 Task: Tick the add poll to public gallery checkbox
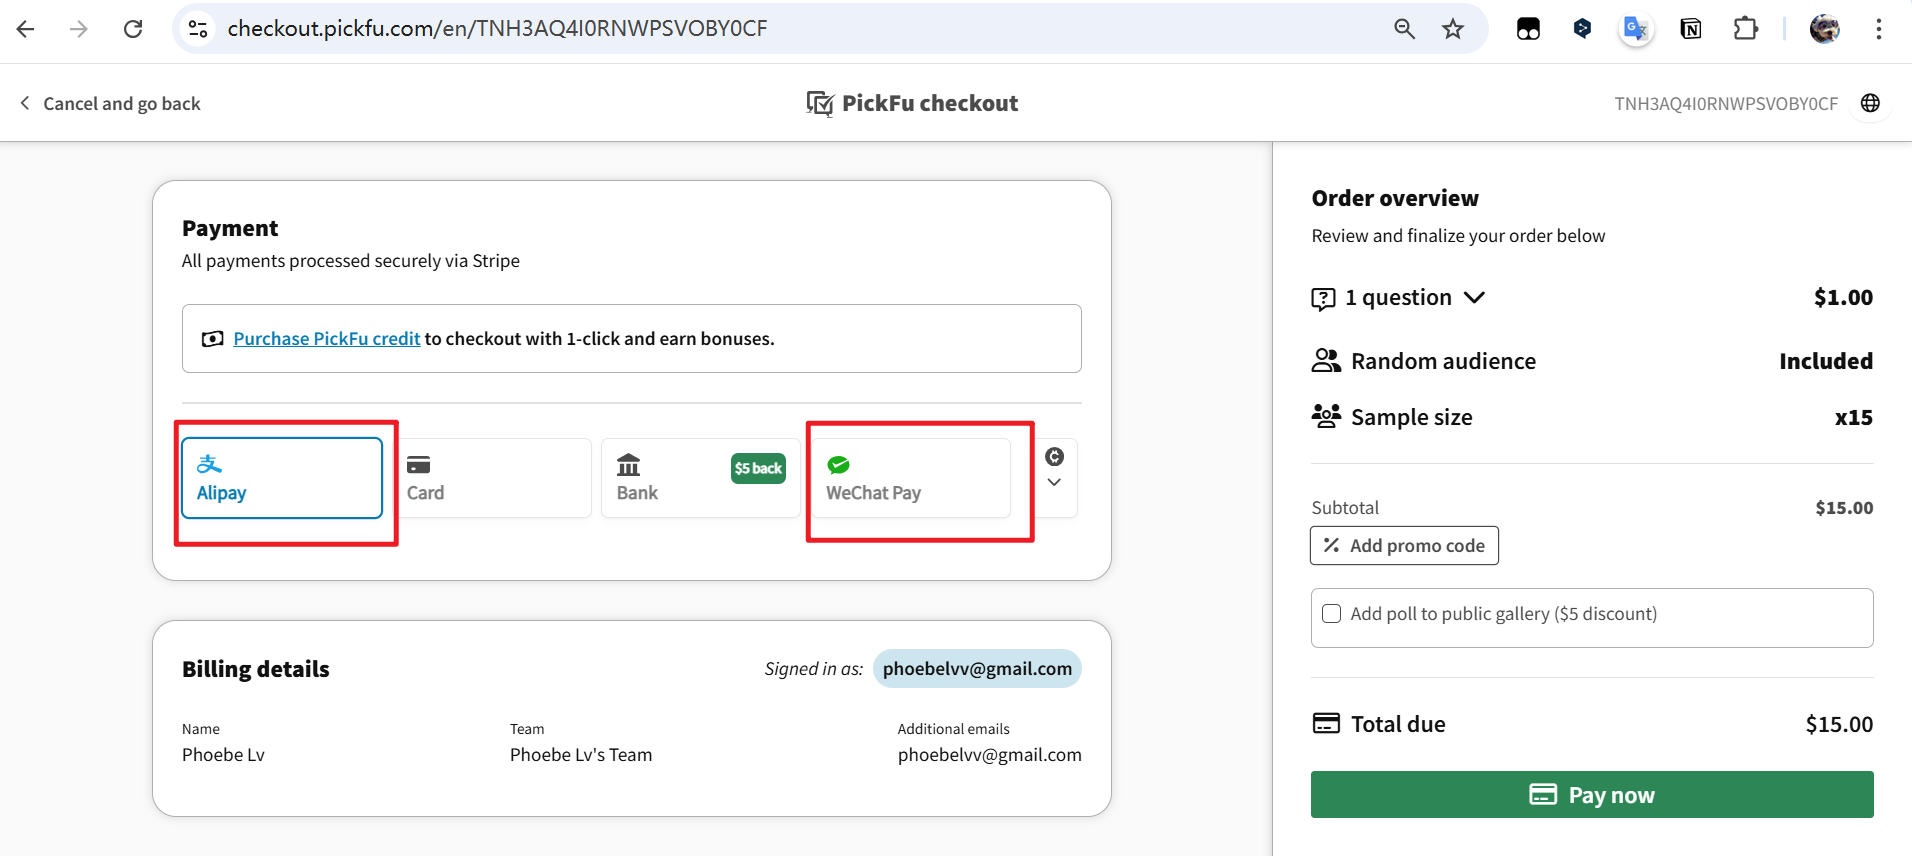point(1332,614)
